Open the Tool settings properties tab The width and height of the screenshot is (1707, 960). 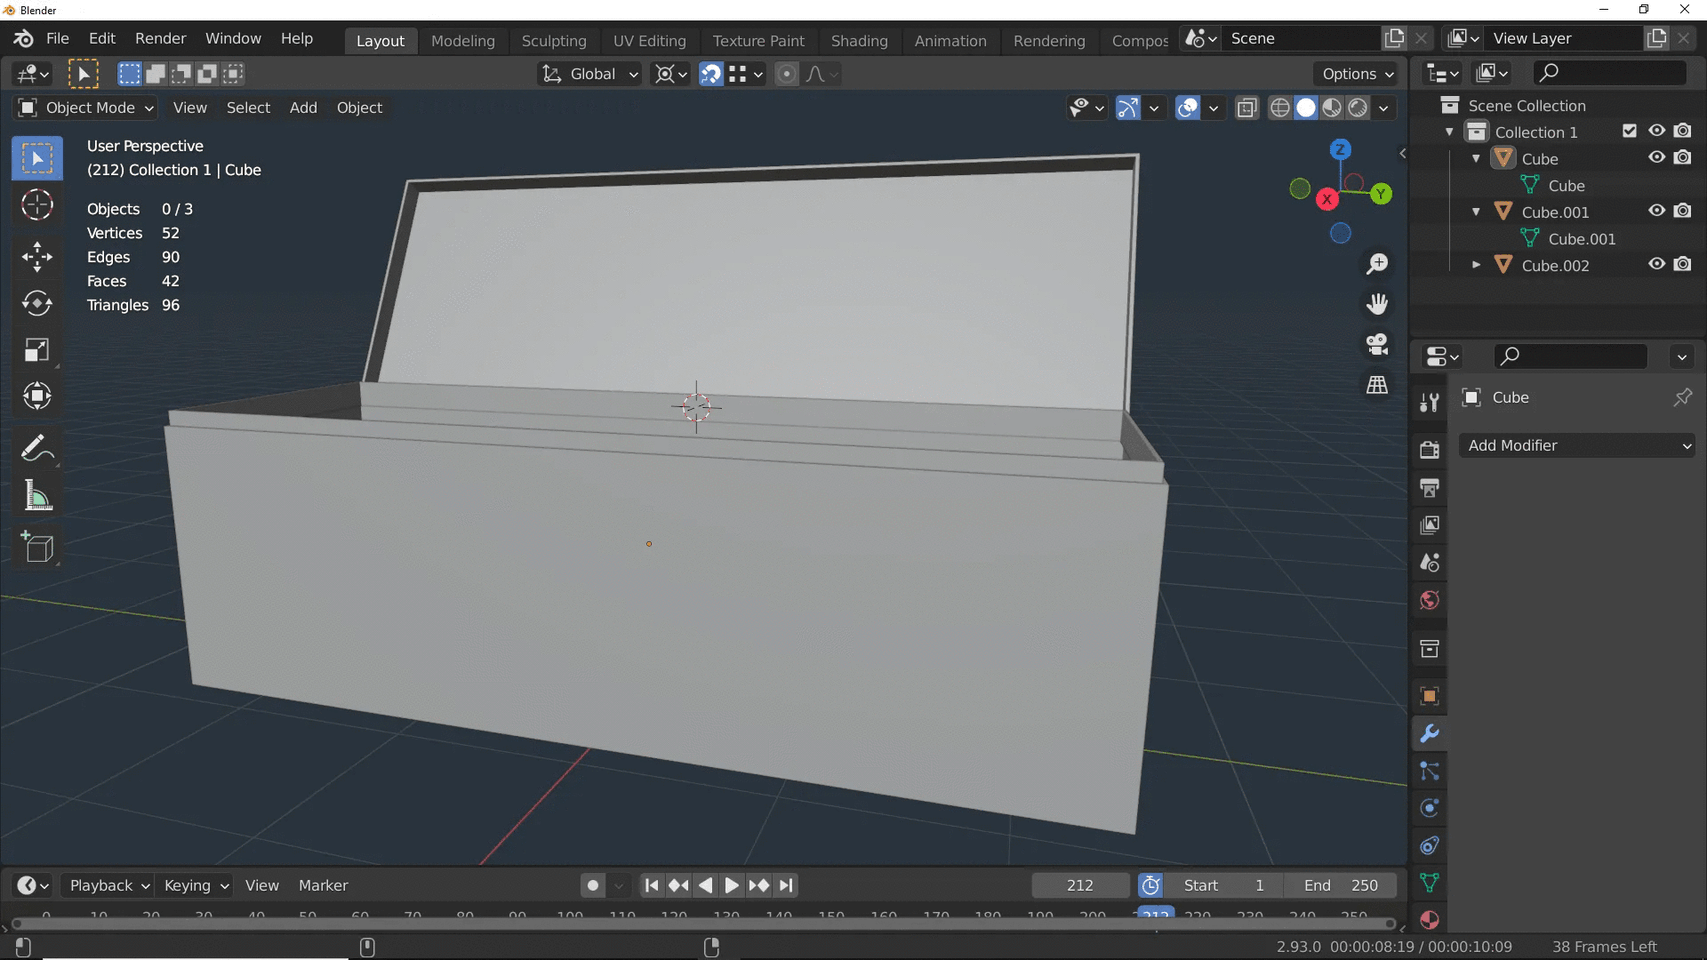coord(1429,402)
